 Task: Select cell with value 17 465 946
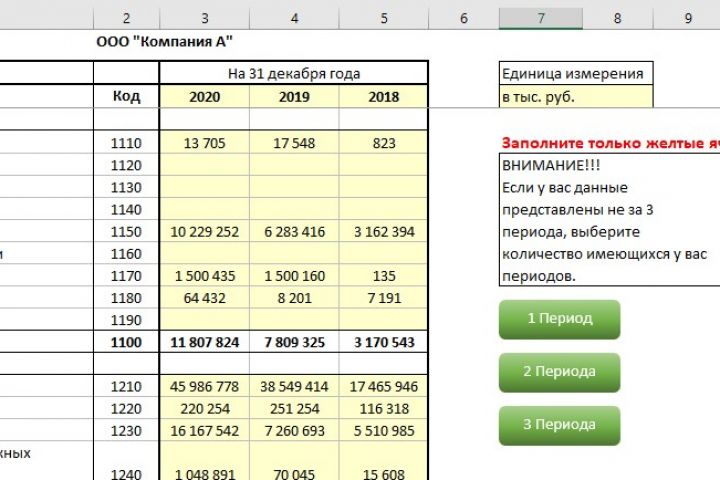pyautogui.click(x=384, y=386)
